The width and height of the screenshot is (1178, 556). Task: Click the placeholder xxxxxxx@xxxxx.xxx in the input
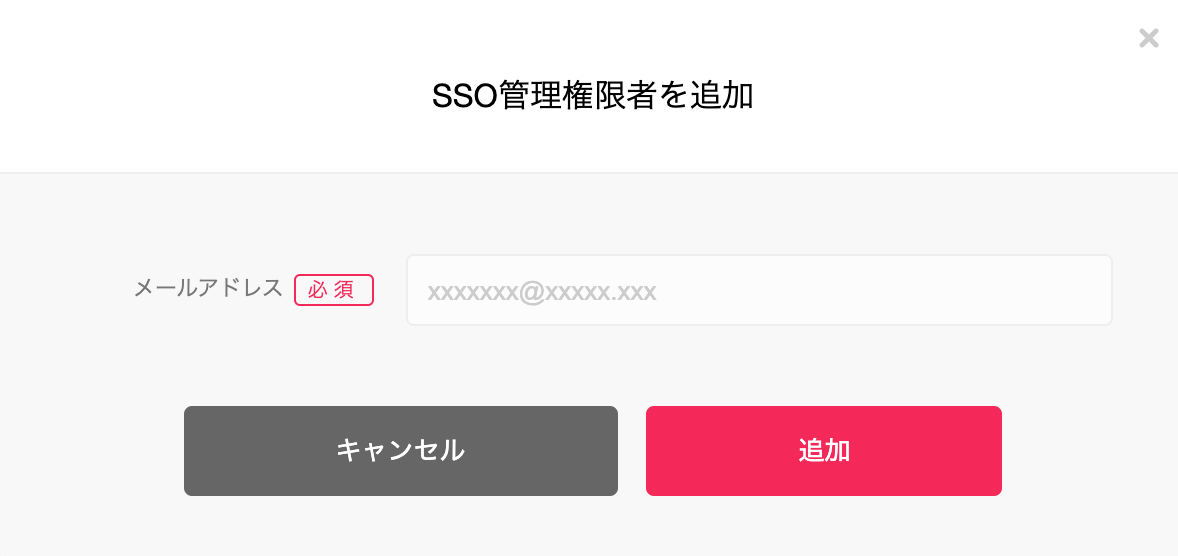(x=542, y=292)
